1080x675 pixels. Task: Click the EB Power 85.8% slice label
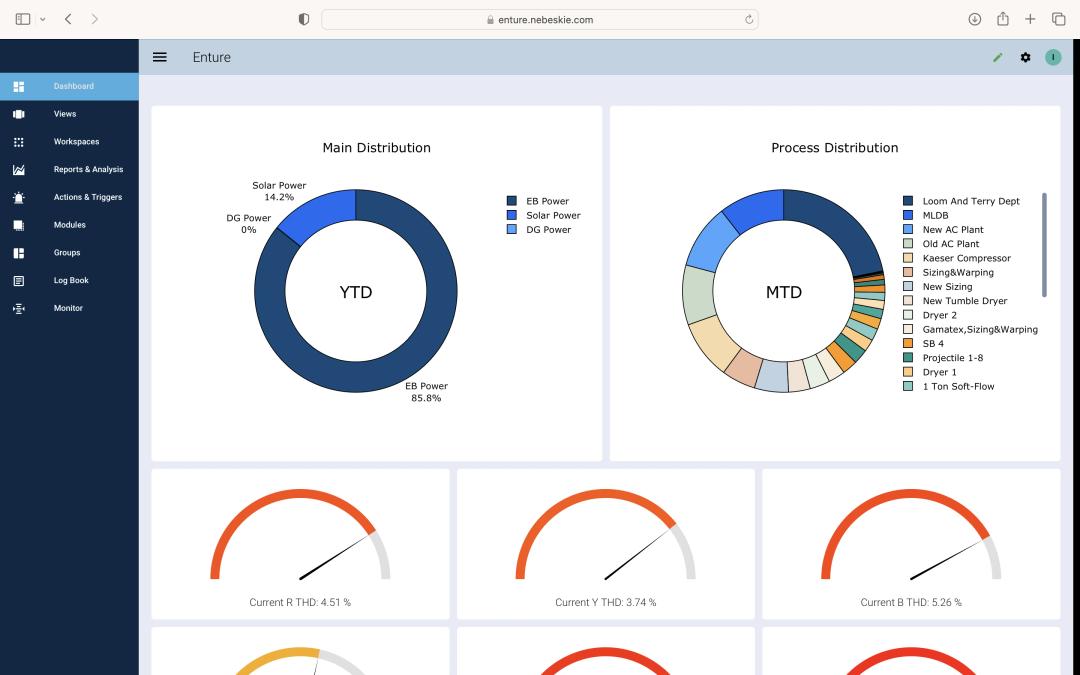coord(426,392)
